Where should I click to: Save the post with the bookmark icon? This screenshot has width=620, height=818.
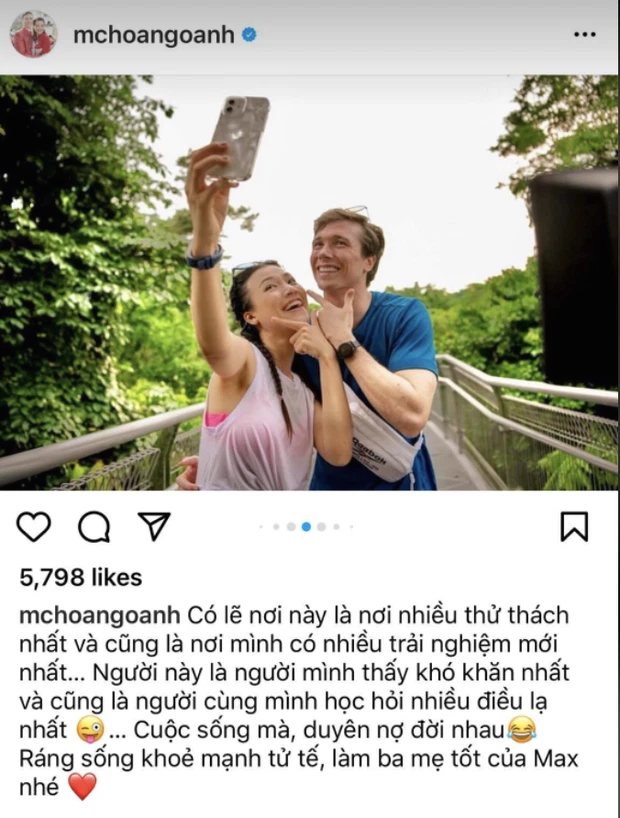coord(574,526)
